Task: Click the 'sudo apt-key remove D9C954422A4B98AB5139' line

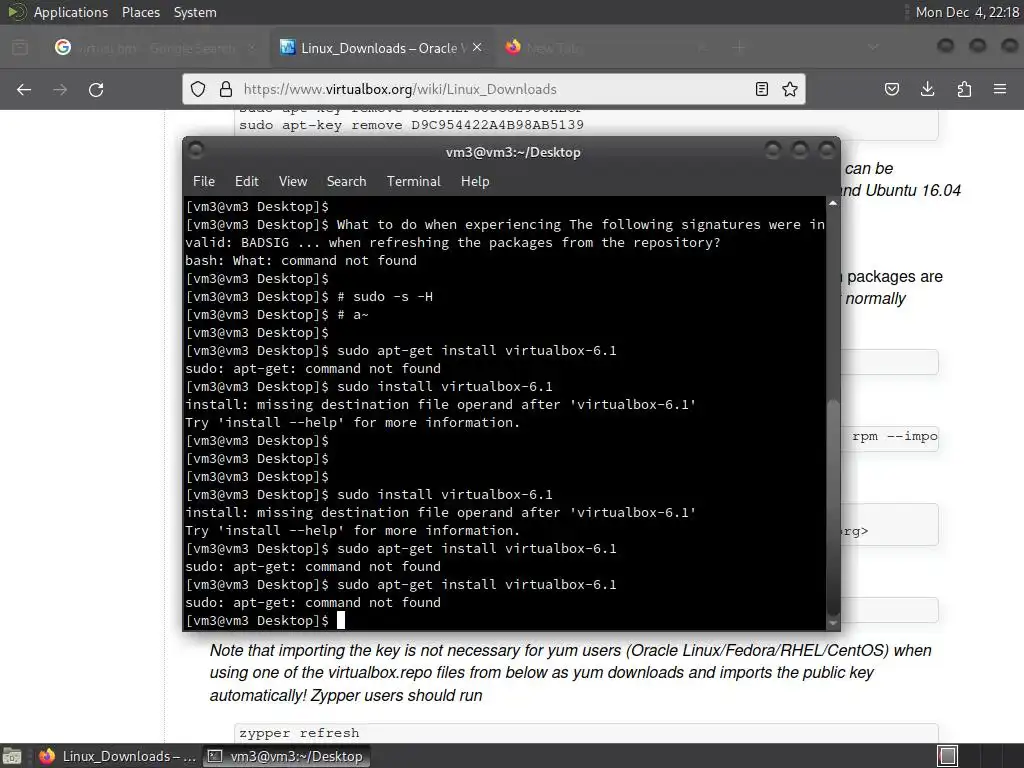Action: [411, 125]
